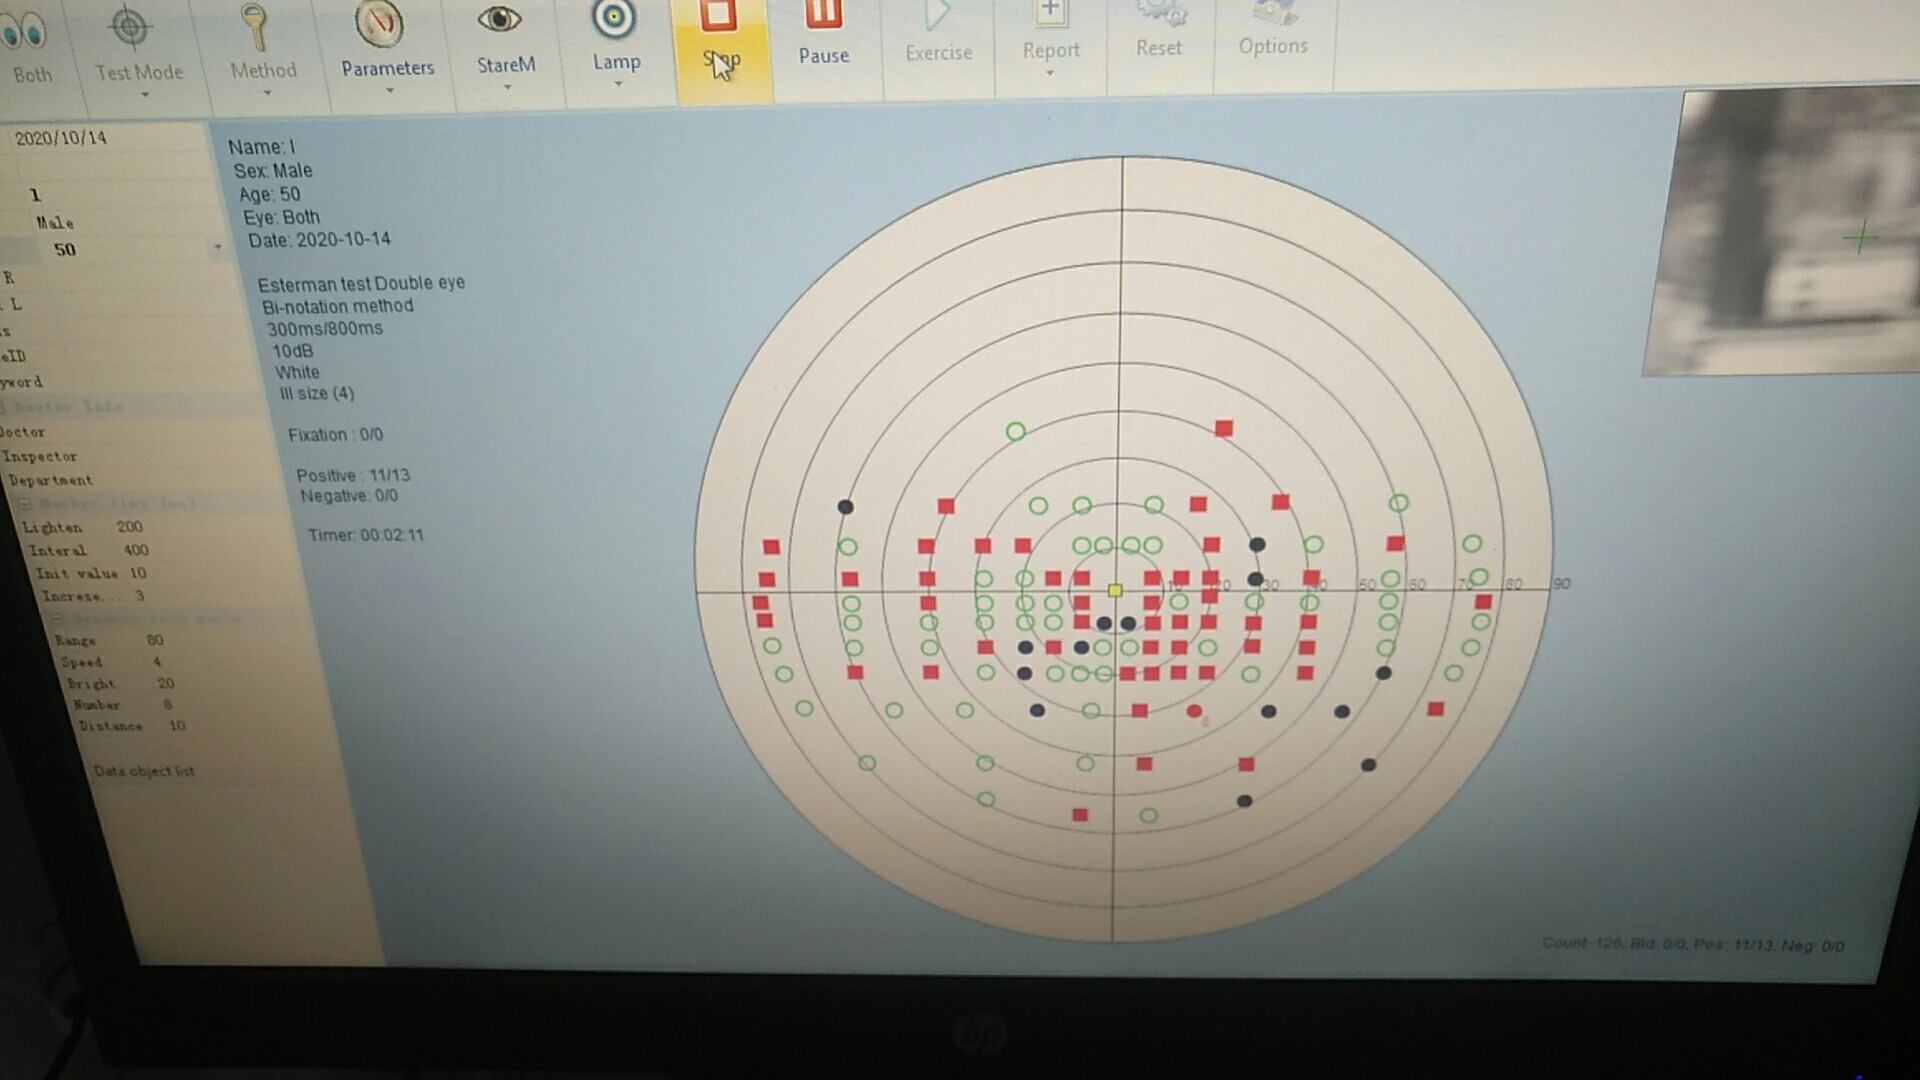Collapse the marker time section expander
1920x1080 pixels.
coord(26,504)
